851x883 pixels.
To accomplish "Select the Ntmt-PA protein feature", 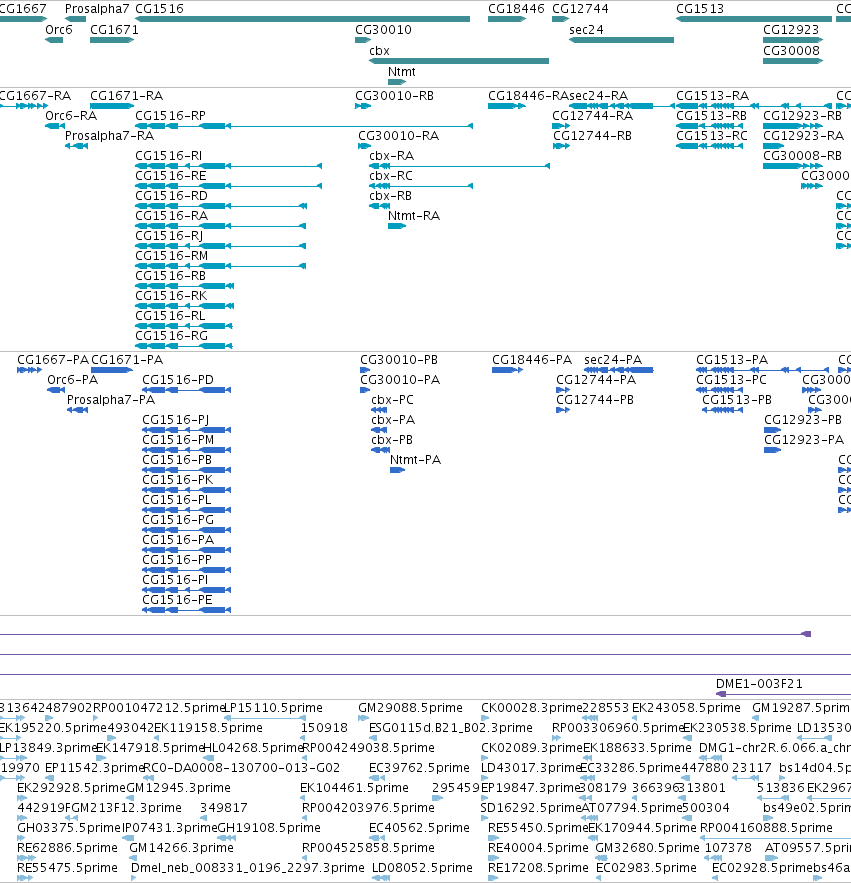I will (398, 470).
